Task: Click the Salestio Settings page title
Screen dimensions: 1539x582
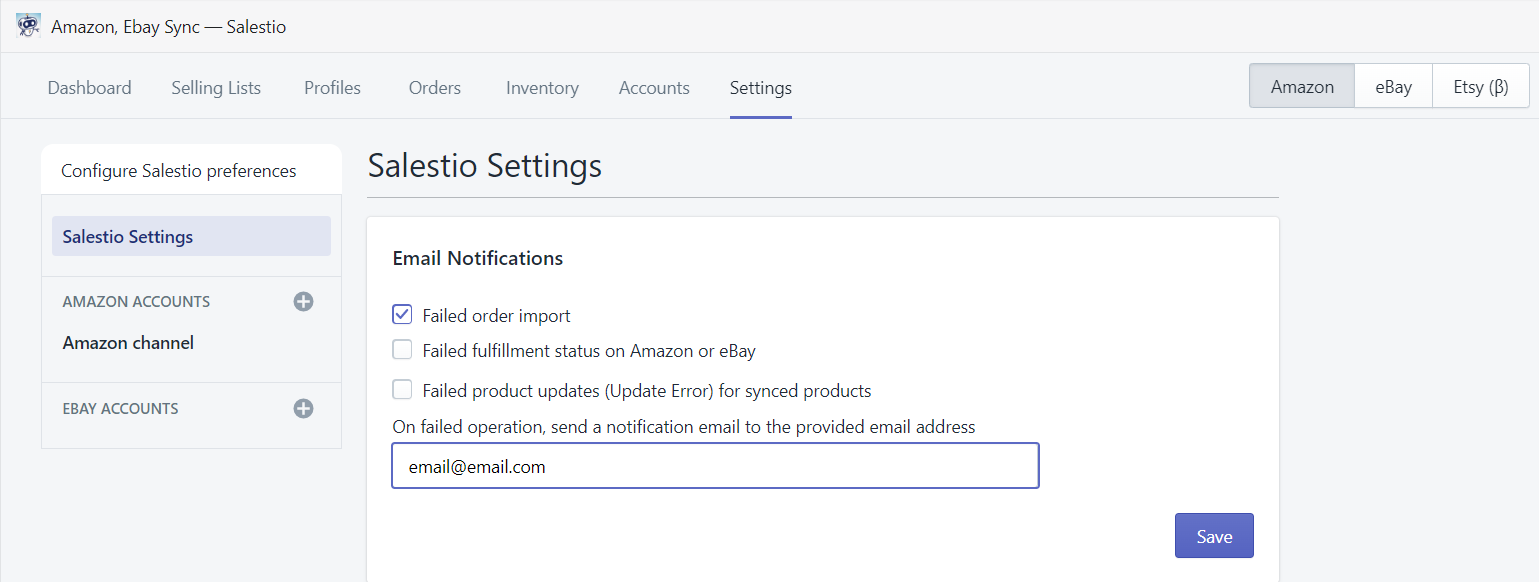Action: [485, 166]
